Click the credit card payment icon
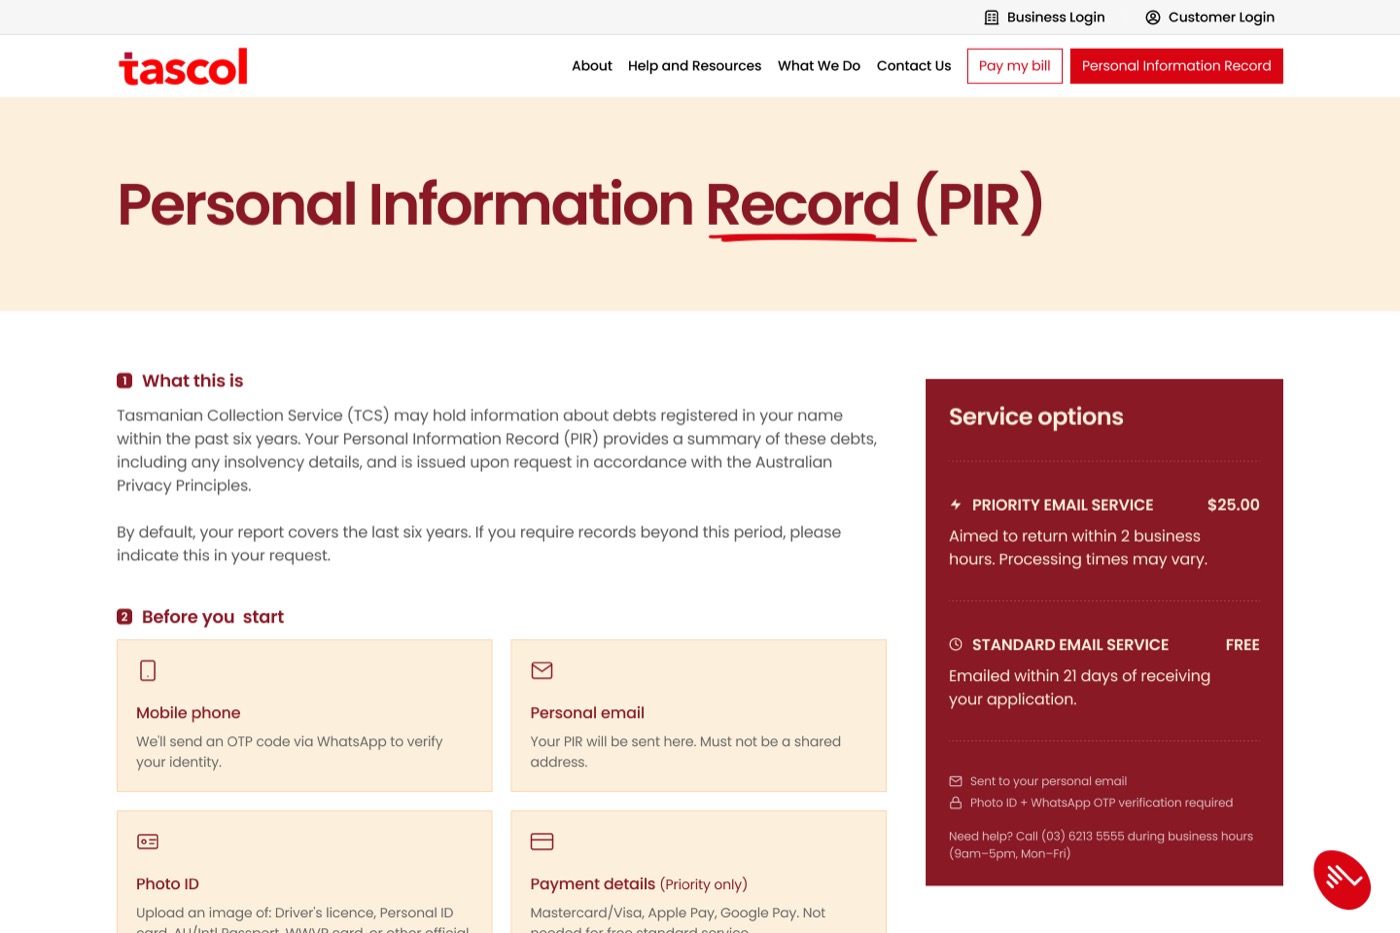Viewport: 1400px width, 933px height. pos(542,841)
